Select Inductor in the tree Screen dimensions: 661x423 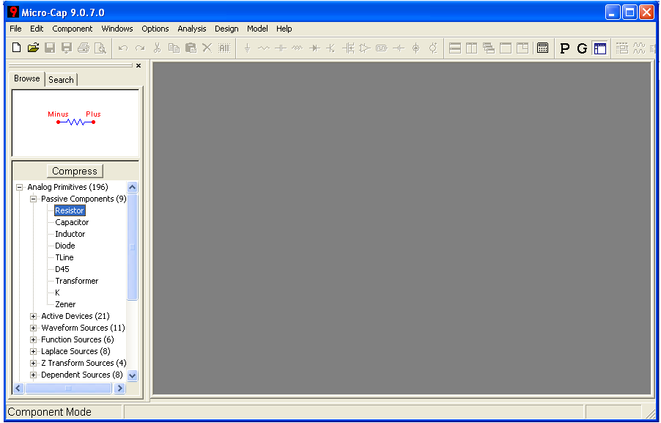pos(70,234)
